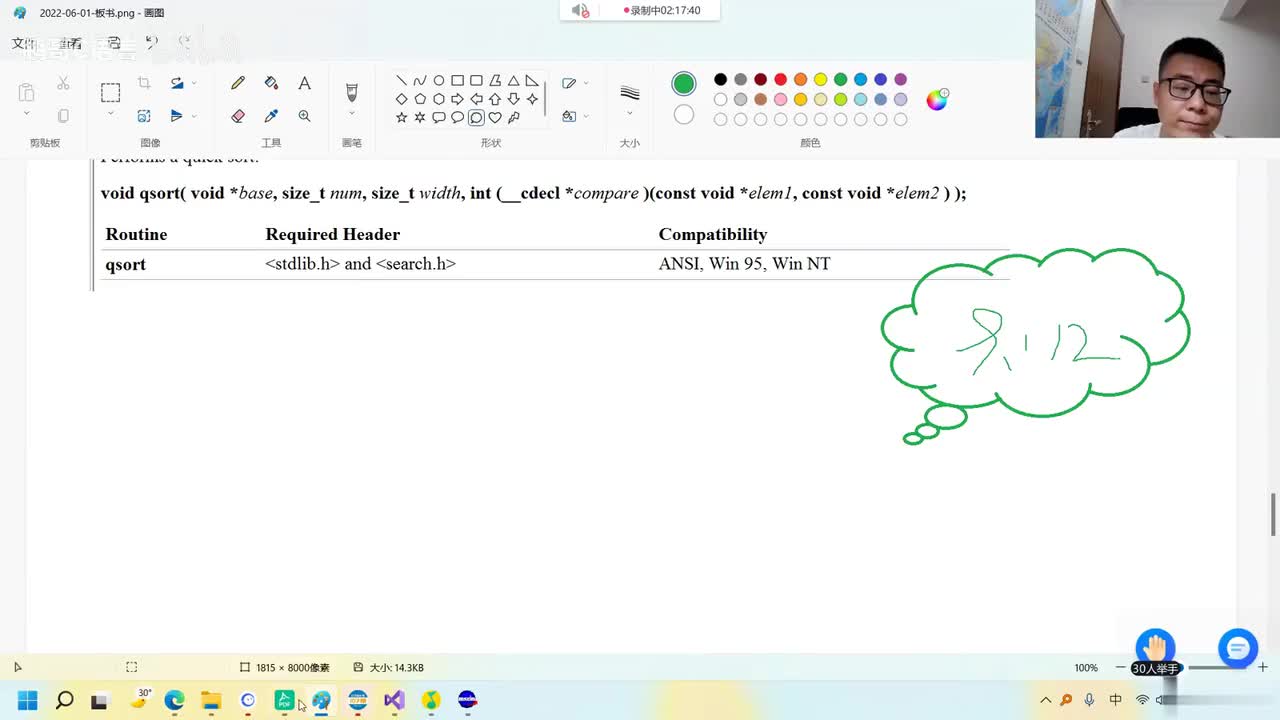Open the Windows Start menu
This screenshot has height=720, width=1280.
click(x=27, y=700)
